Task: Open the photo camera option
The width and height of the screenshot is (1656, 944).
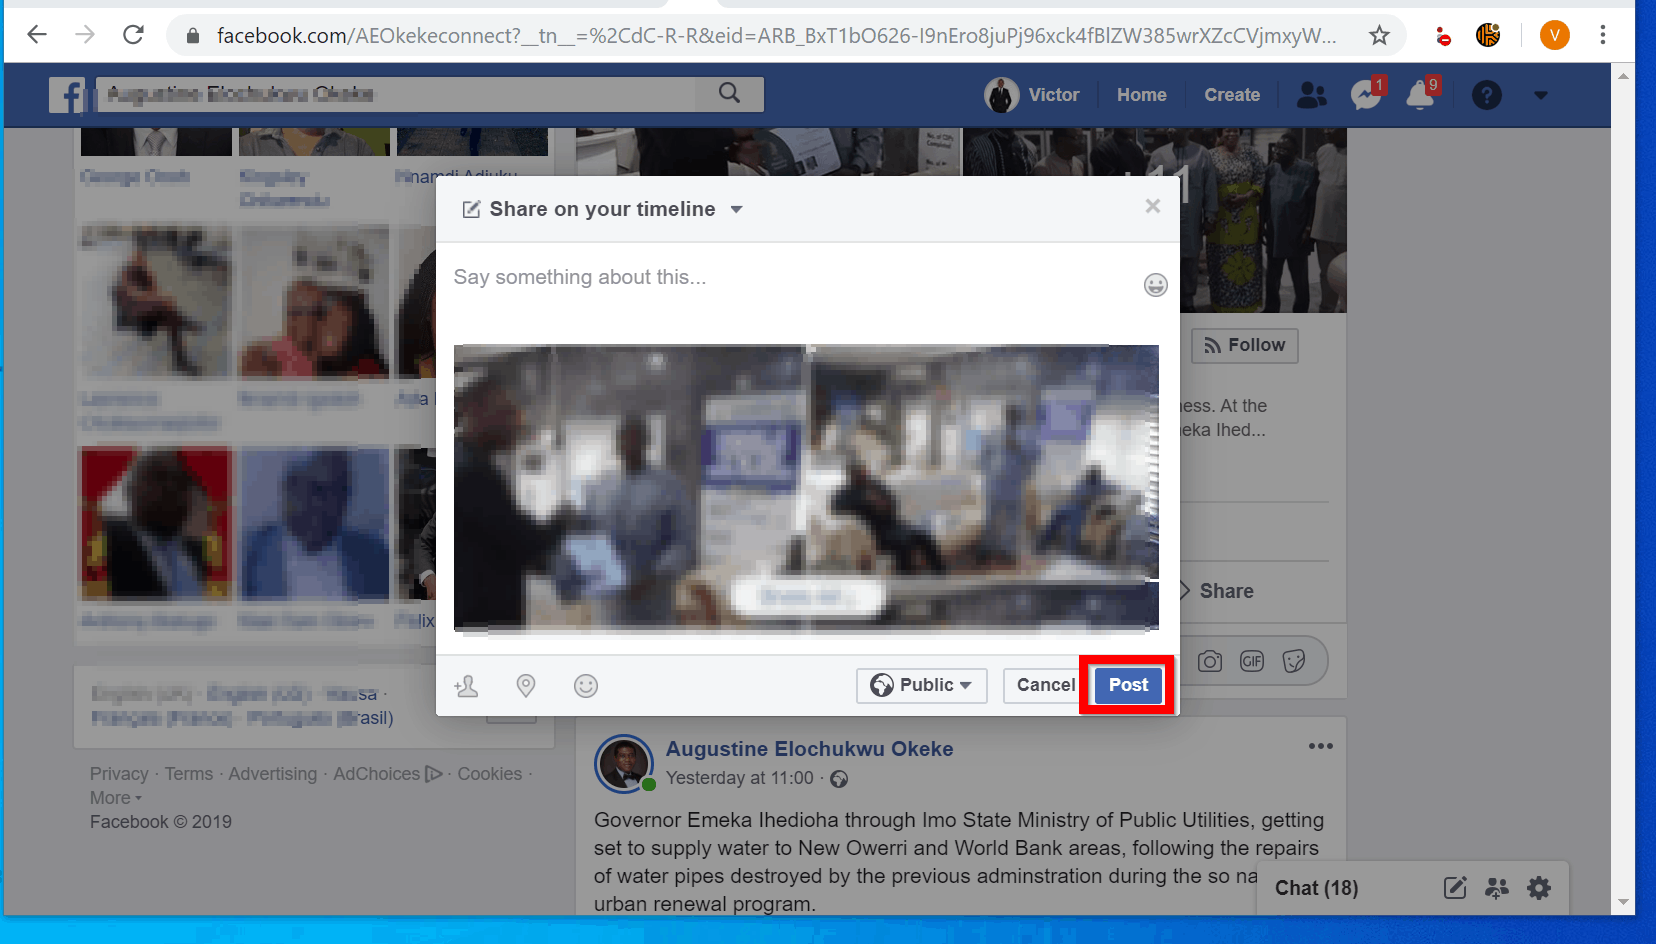Action: click(1209, 661)
